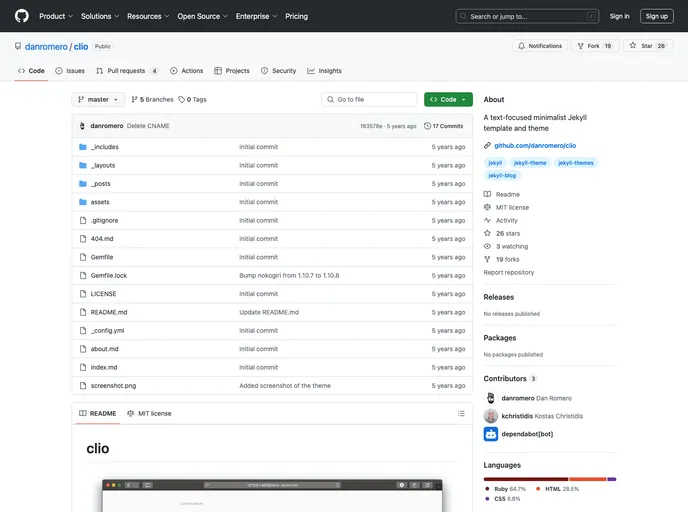This screenshot has width=688, height=512.
Task: Click the jekyll-themes topic tag
Action: (576, 163)
